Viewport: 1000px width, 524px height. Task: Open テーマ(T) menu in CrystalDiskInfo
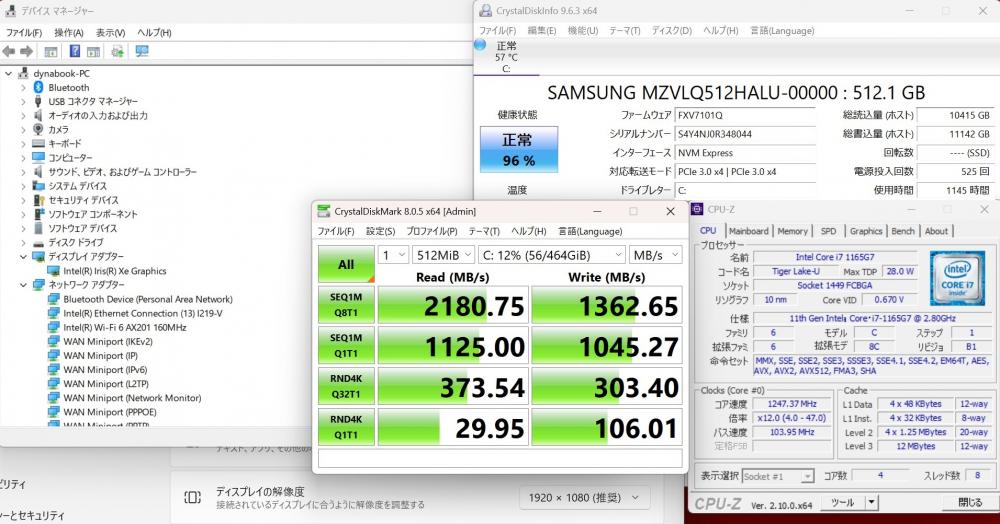pyautogui.click(x=624, y=31)
